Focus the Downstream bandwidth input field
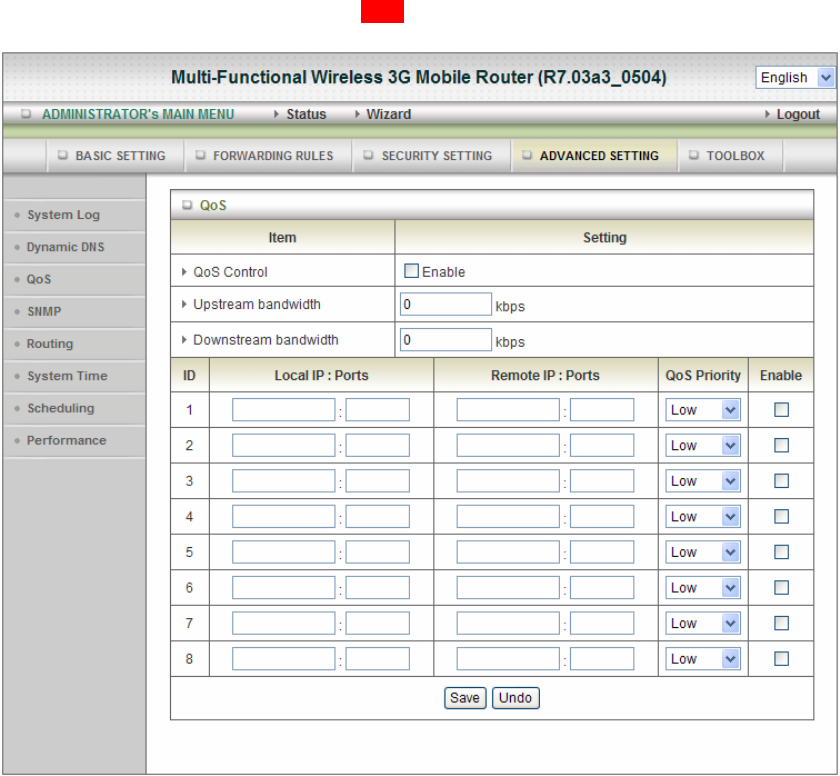The height and width of the screenshot is (776, 840). pyautogui.click(x=446, y=340)
